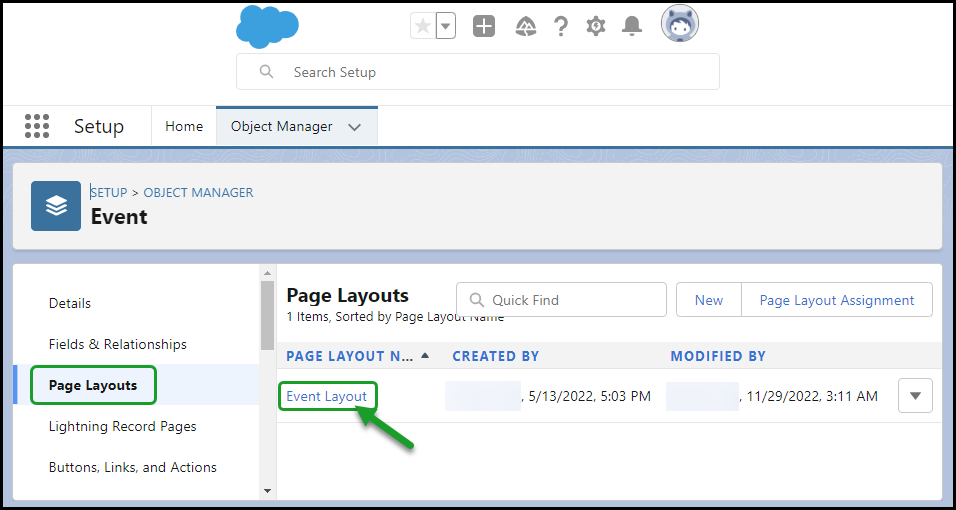Click the sidebar scrollbar down arrow
The height and width of the screenshot is (510, 956).
click(x=267, y=490)
